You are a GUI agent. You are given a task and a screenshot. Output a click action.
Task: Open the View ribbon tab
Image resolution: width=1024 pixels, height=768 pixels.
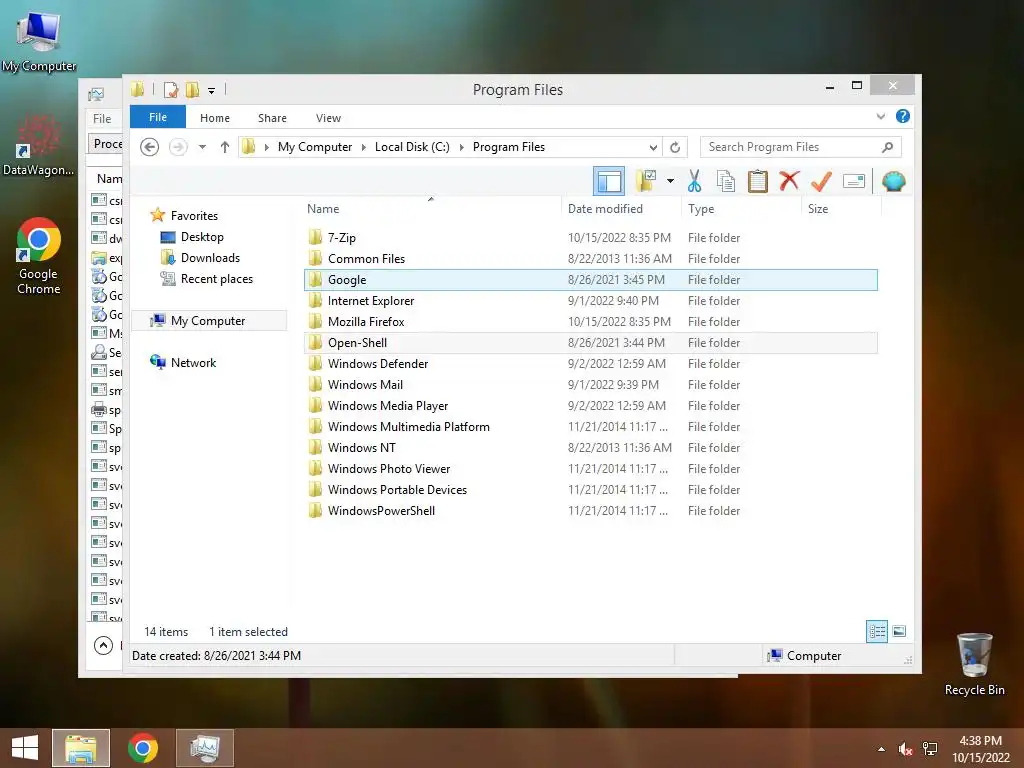point(328,118)
